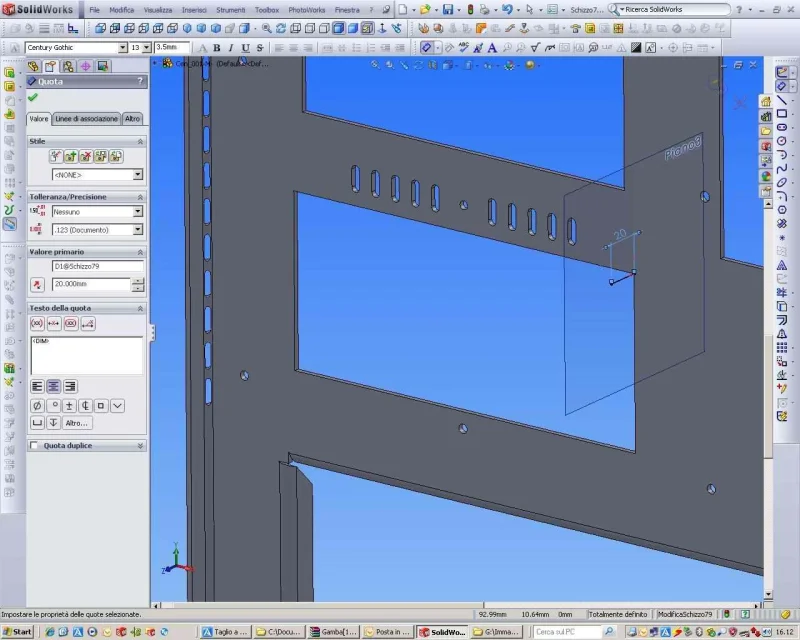Click the Quota panel help question mark
800x640 pixels.
click(x=140, y=81)
